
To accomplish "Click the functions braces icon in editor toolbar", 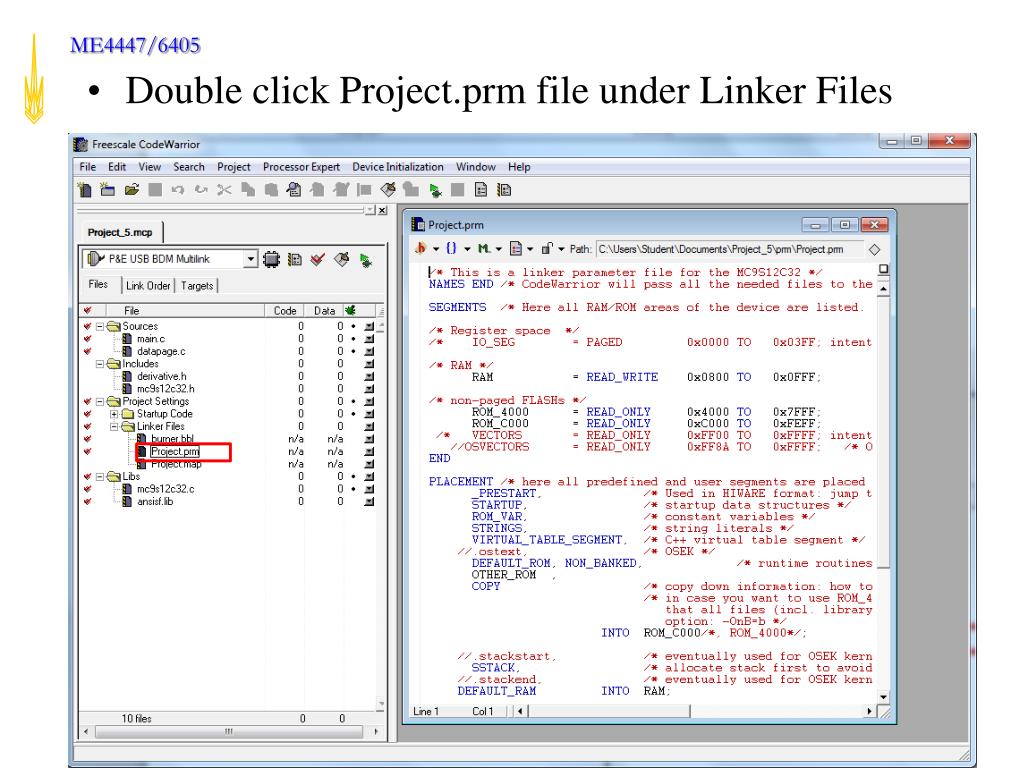I will tap(451, 249).
